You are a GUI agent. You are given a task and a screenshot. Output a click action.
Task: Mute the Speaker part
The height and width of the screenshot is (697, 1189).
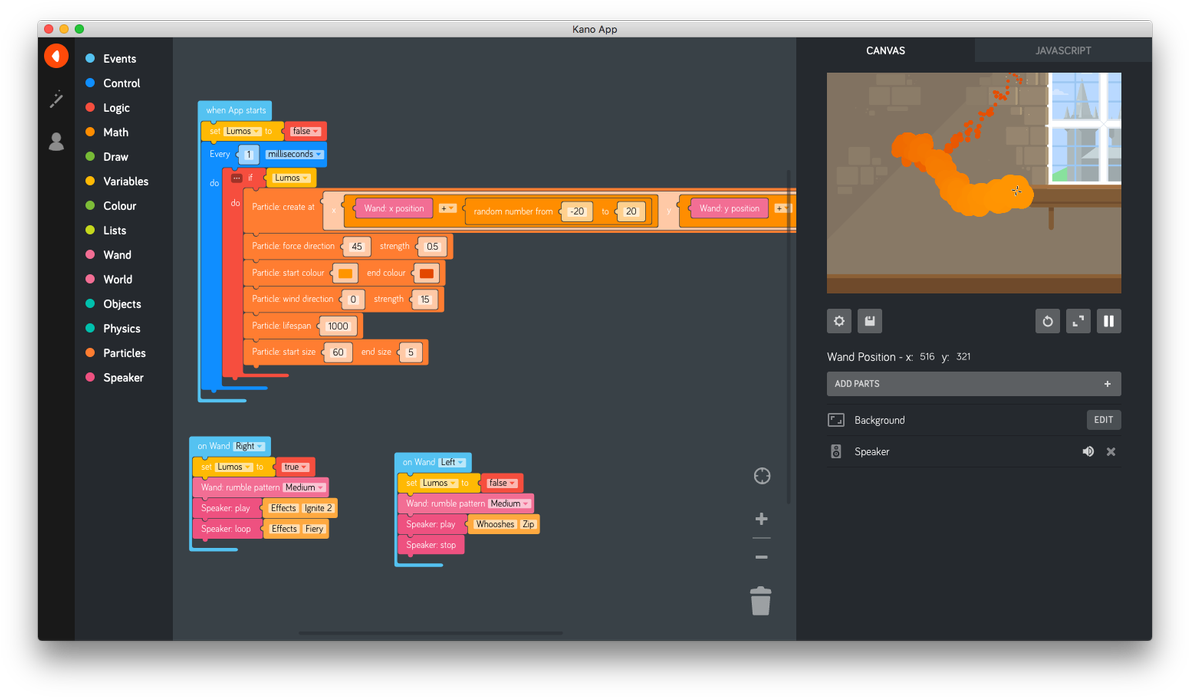1088,452
